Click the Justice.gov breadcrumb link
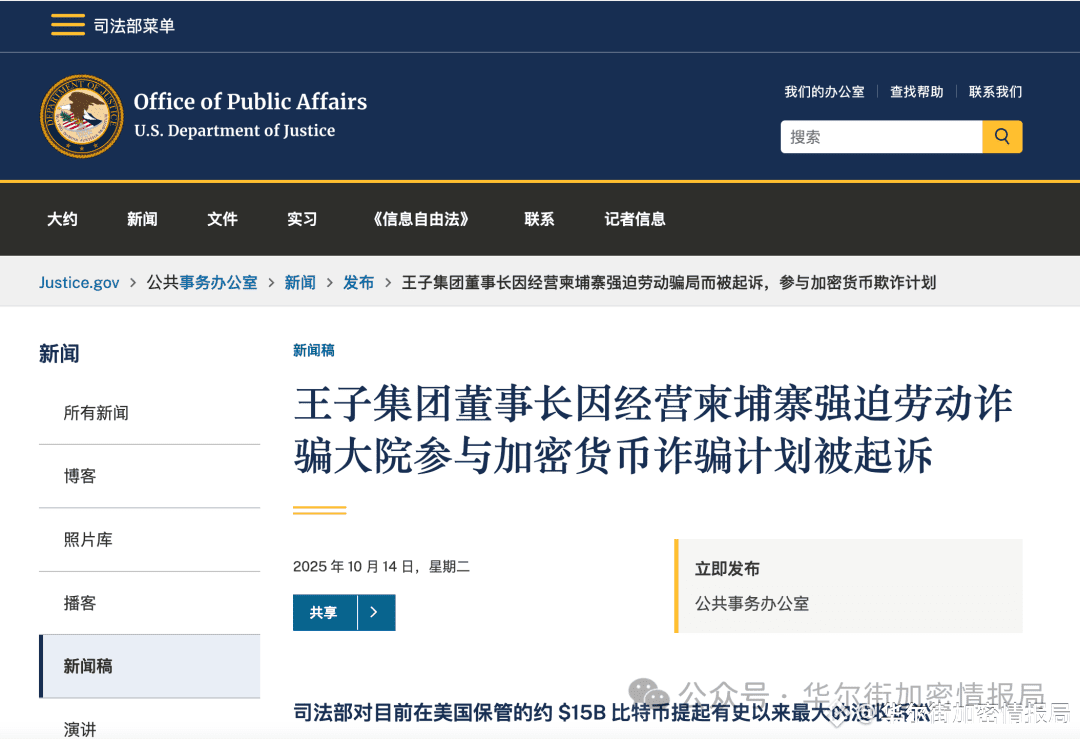Image resolution: width=1080 pixels, height=739 pixels. click(79, 282)
